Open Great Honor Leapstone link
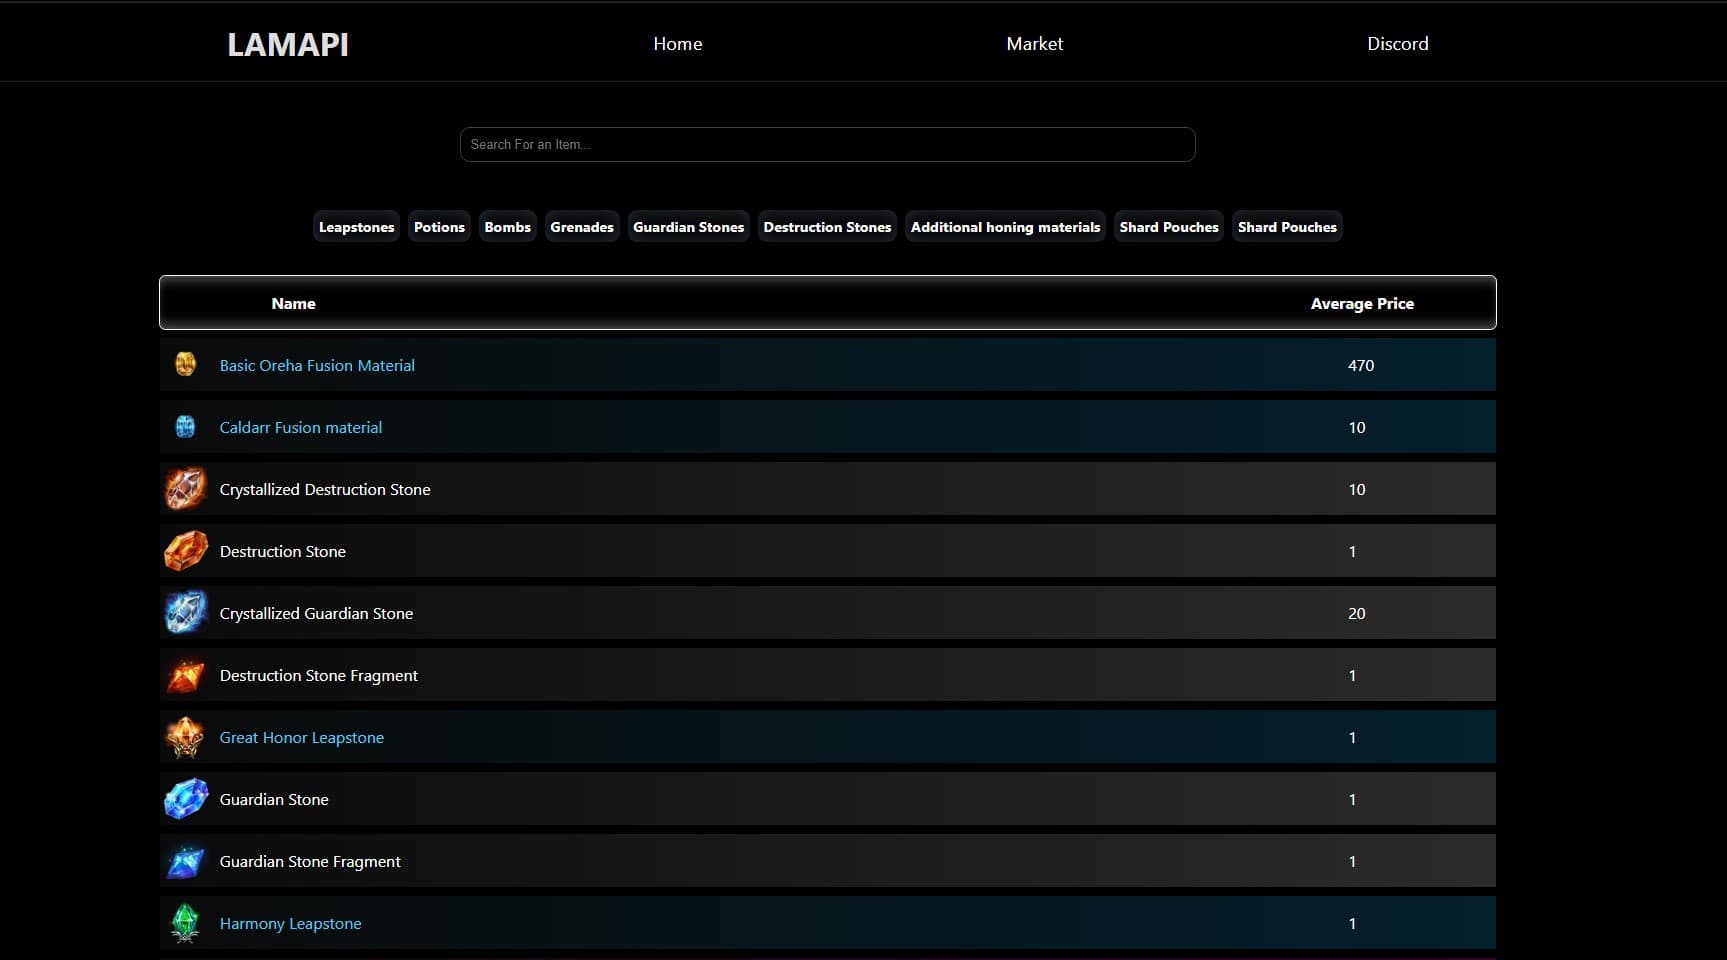This screenshot has width=1727, height=960. 302,737
